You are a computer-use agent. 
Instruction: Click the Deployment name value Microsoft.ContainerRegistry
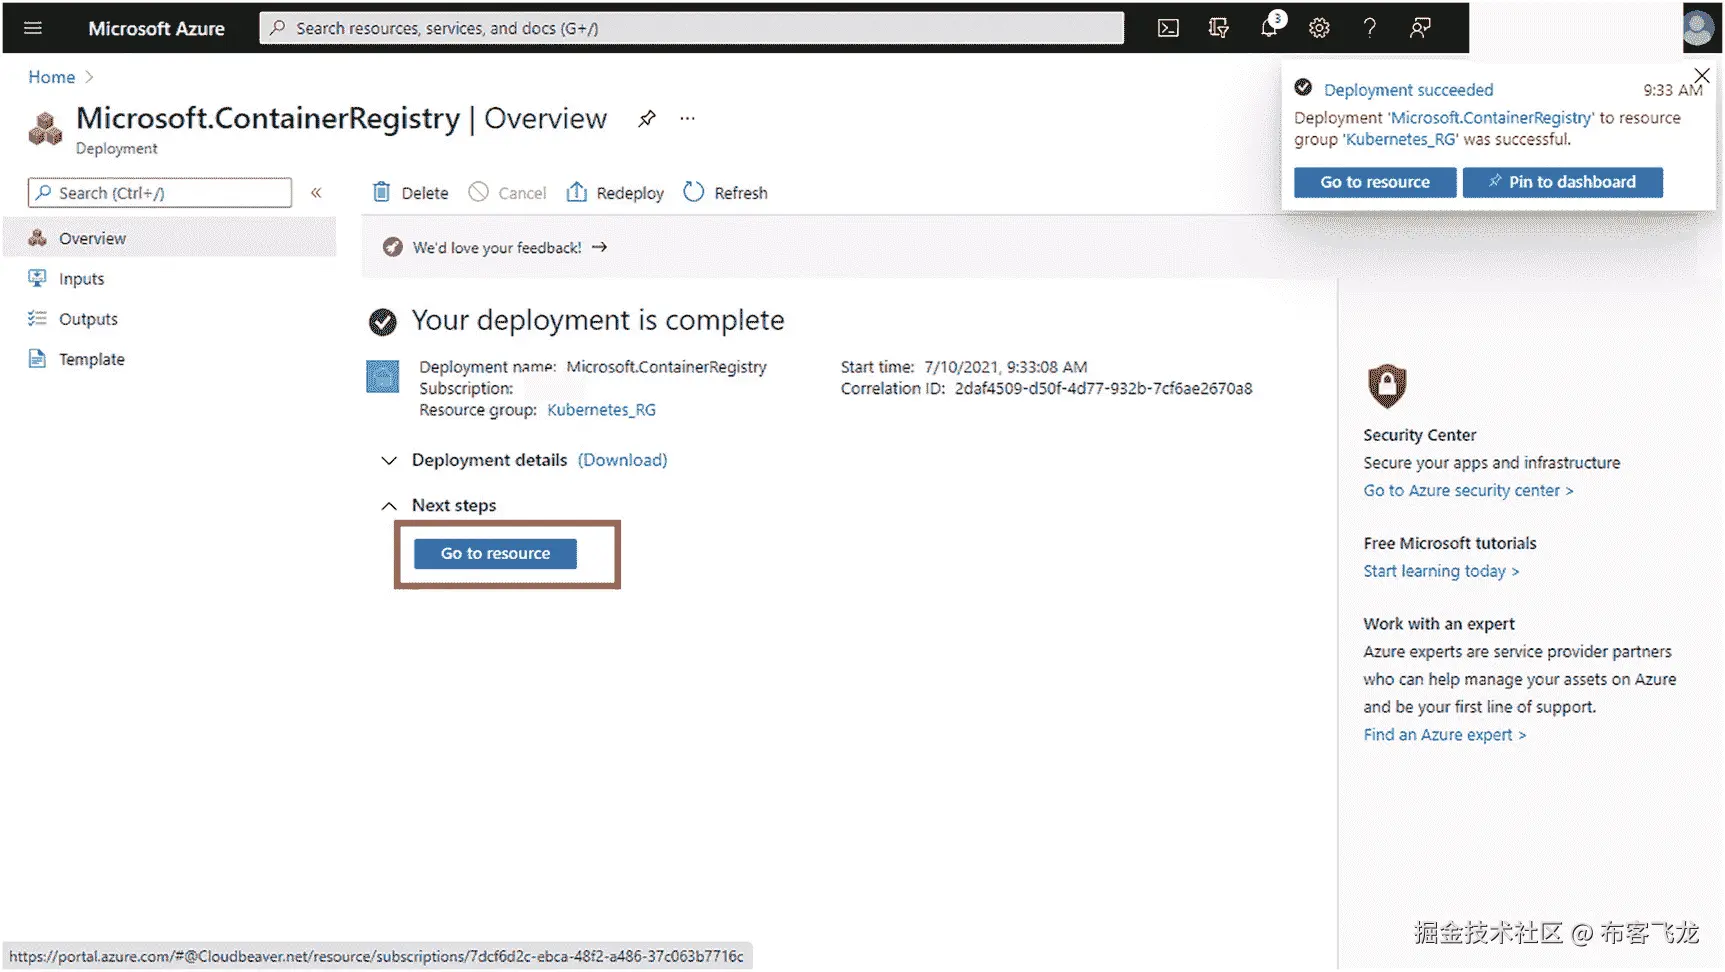[667, 367]
